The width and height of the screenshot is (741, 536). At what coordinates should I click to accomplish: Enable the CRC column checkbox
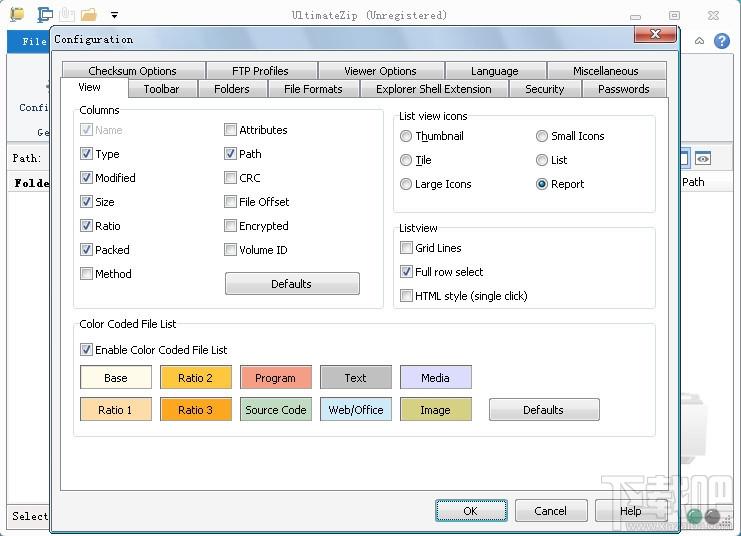click(x=230, y=178)
